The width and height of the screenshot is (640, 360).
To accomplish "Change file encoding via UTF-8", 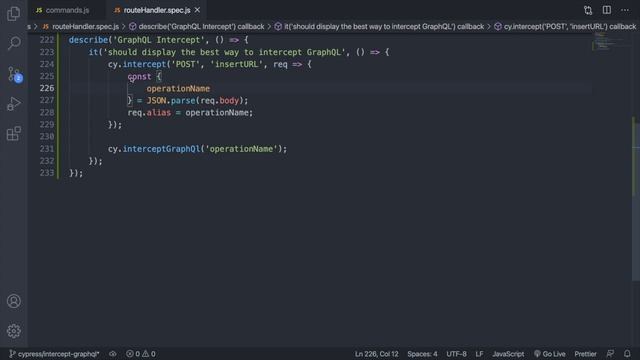I will click(x=456, y=354).
